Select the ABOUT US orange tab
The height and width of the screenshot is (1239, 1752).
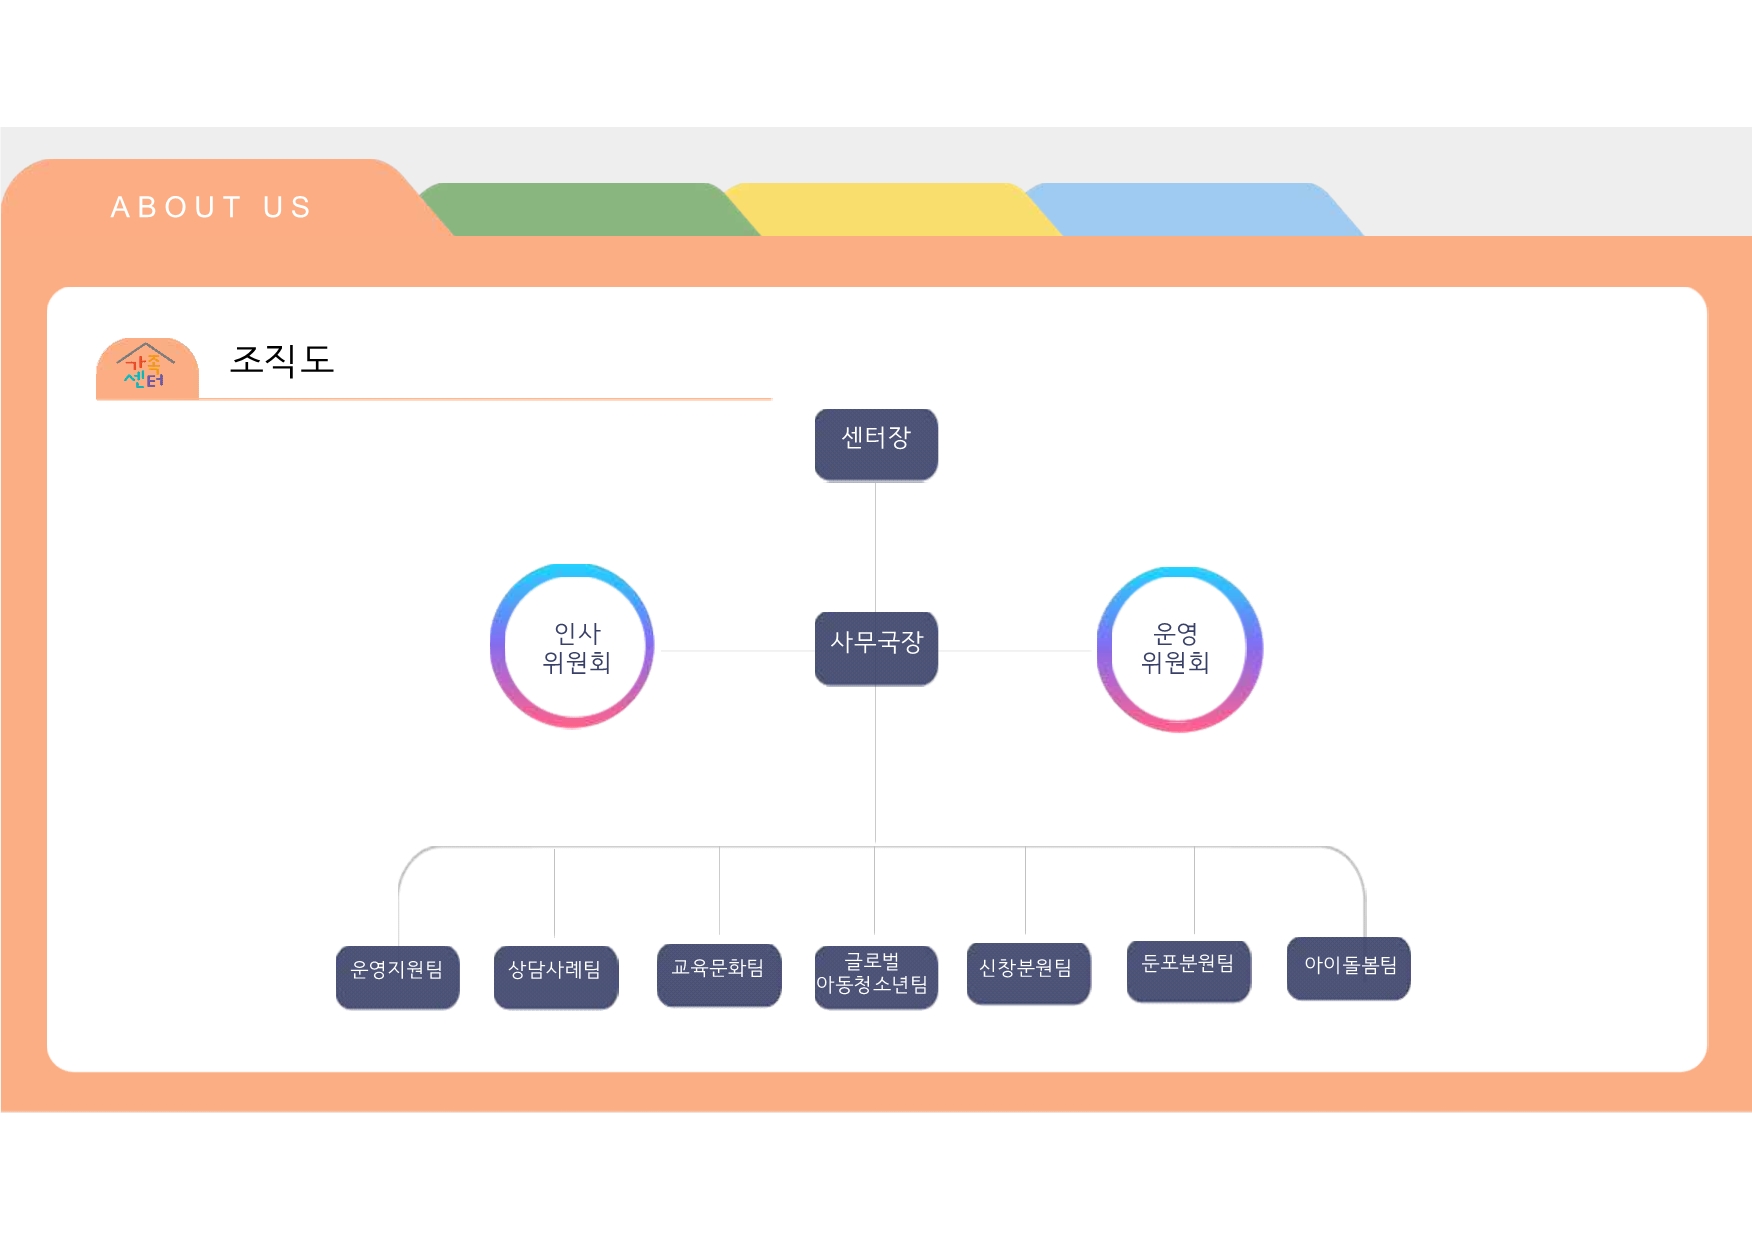[211, 207]
